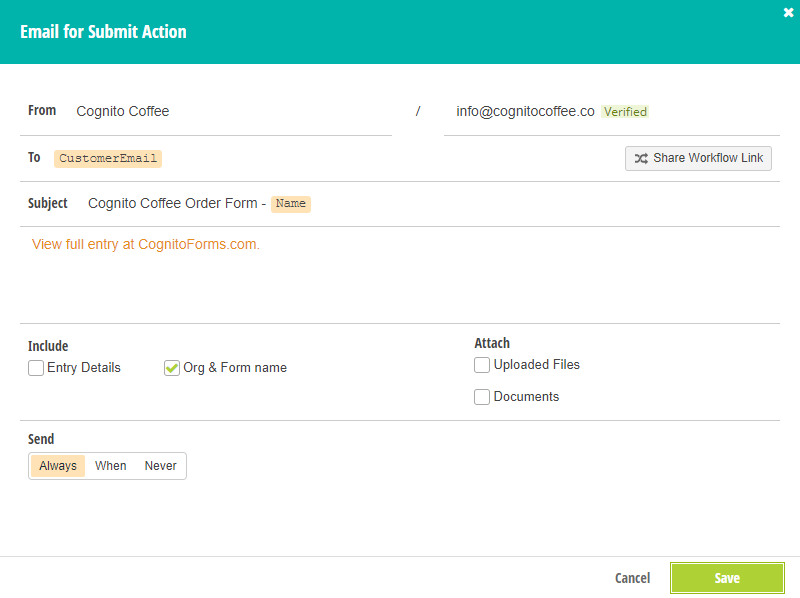800x598 pixels.
Task: Choose the When send option
Action: 111,466
